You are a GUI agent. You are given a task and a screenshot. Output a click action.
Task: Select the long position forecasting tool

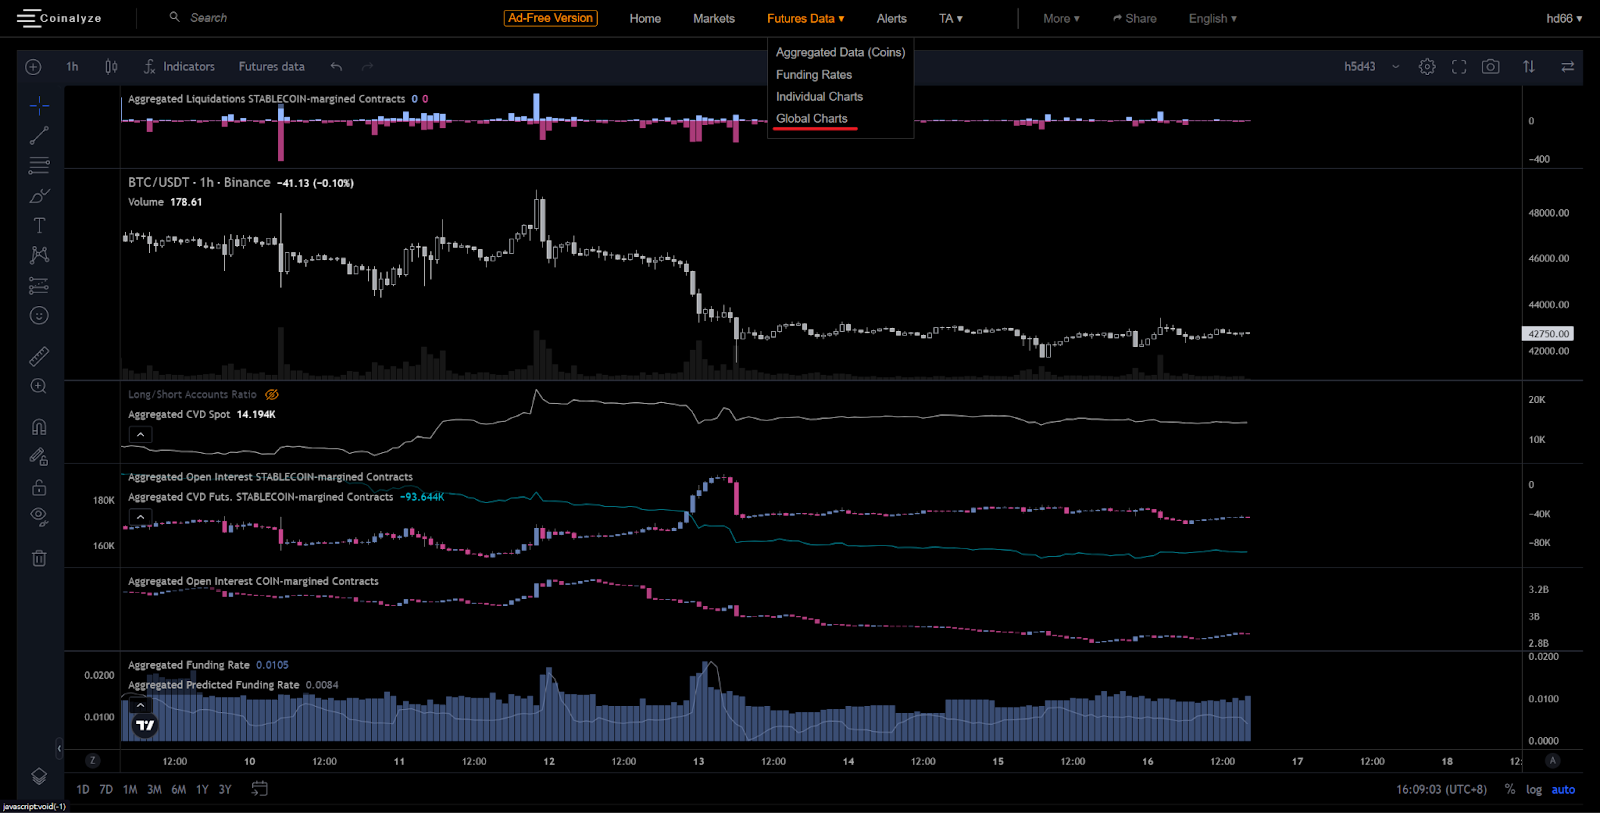[x=39, y=286]
